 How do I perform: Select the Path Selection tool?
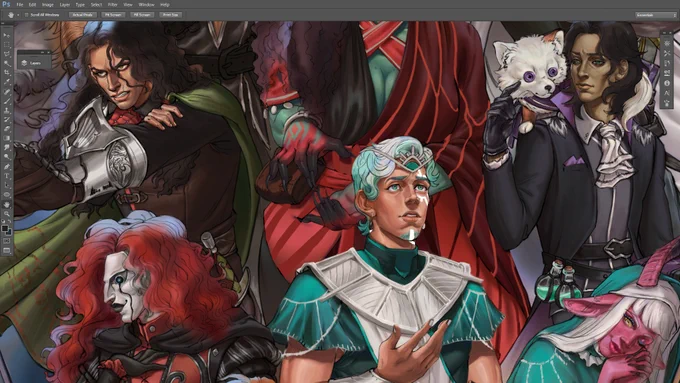(x=7, y=185)
